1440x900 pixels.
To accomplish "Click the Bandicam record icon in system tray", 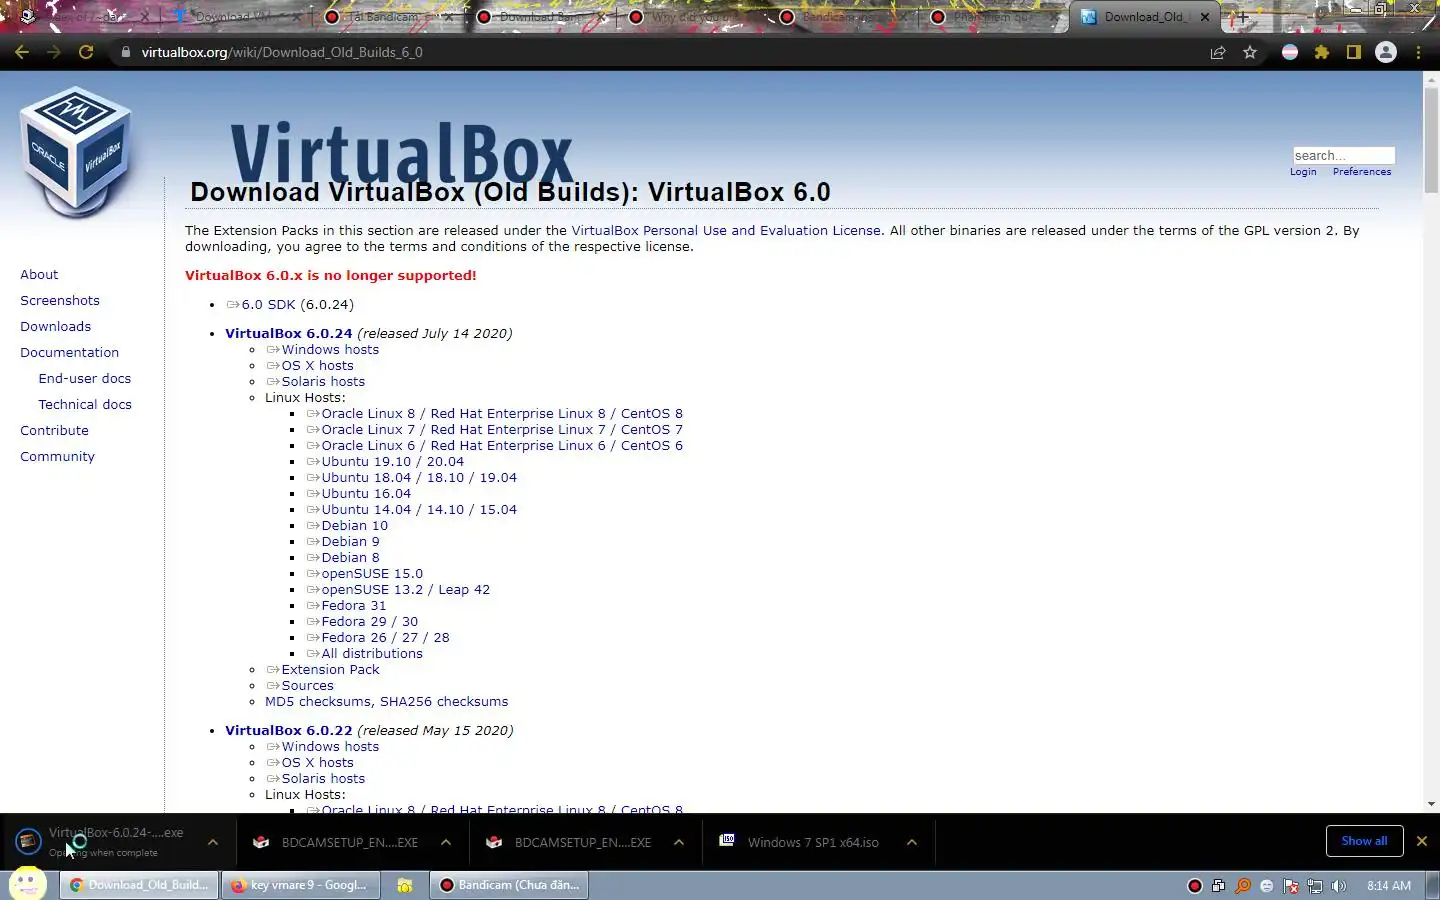I will 1194,885.
